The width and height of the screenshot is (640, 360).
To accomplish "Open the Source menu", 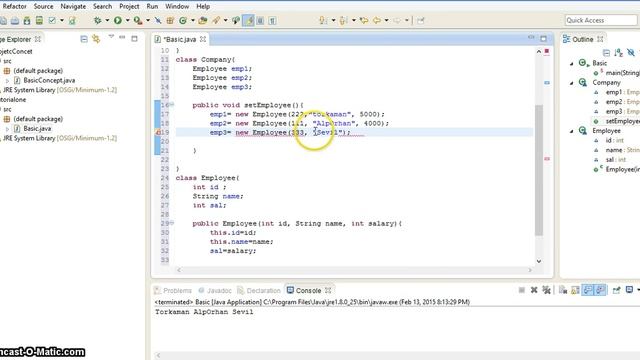I will click(x=43, y=7).
